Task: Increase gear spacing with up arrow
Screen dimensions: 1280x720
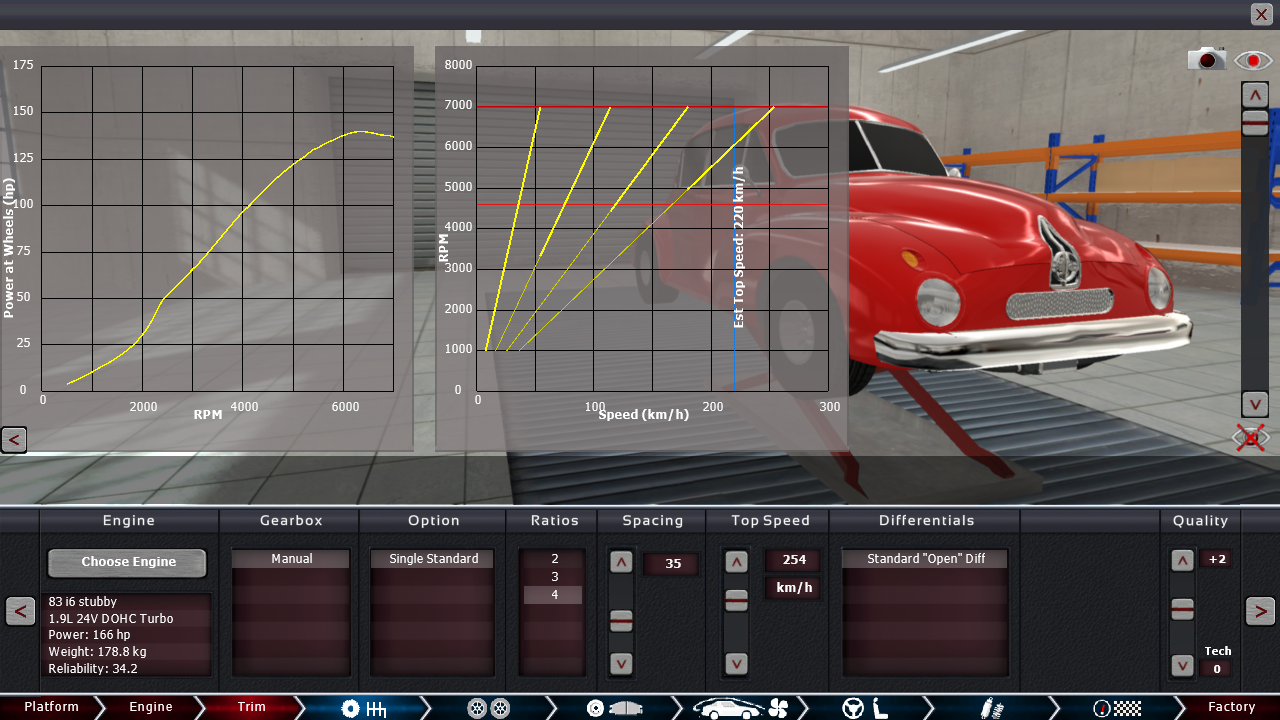Action: (621, 563)
